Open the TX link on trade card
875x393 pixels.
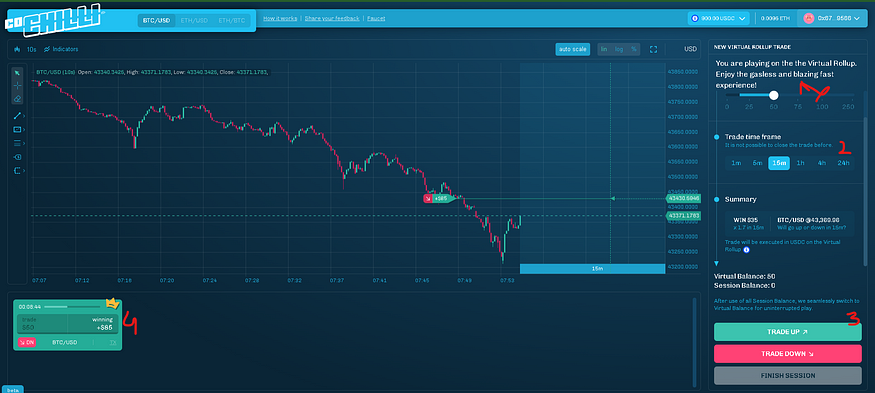(x=113, y=342)
